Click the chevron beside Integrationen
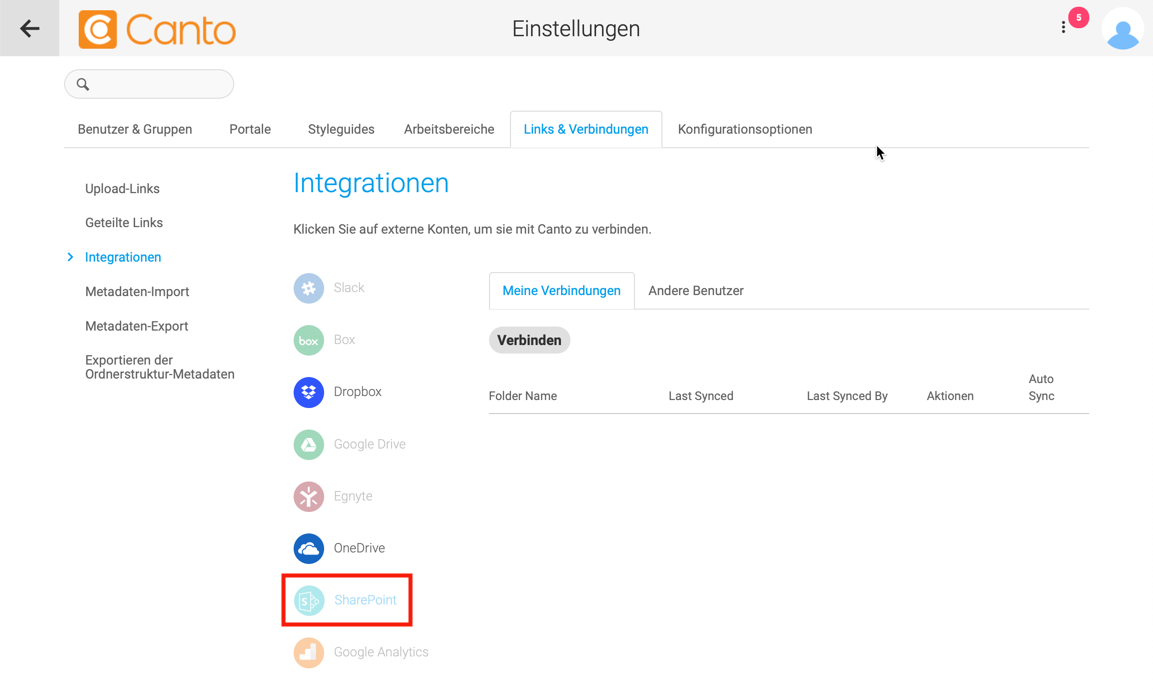 (x=70, y=257)
